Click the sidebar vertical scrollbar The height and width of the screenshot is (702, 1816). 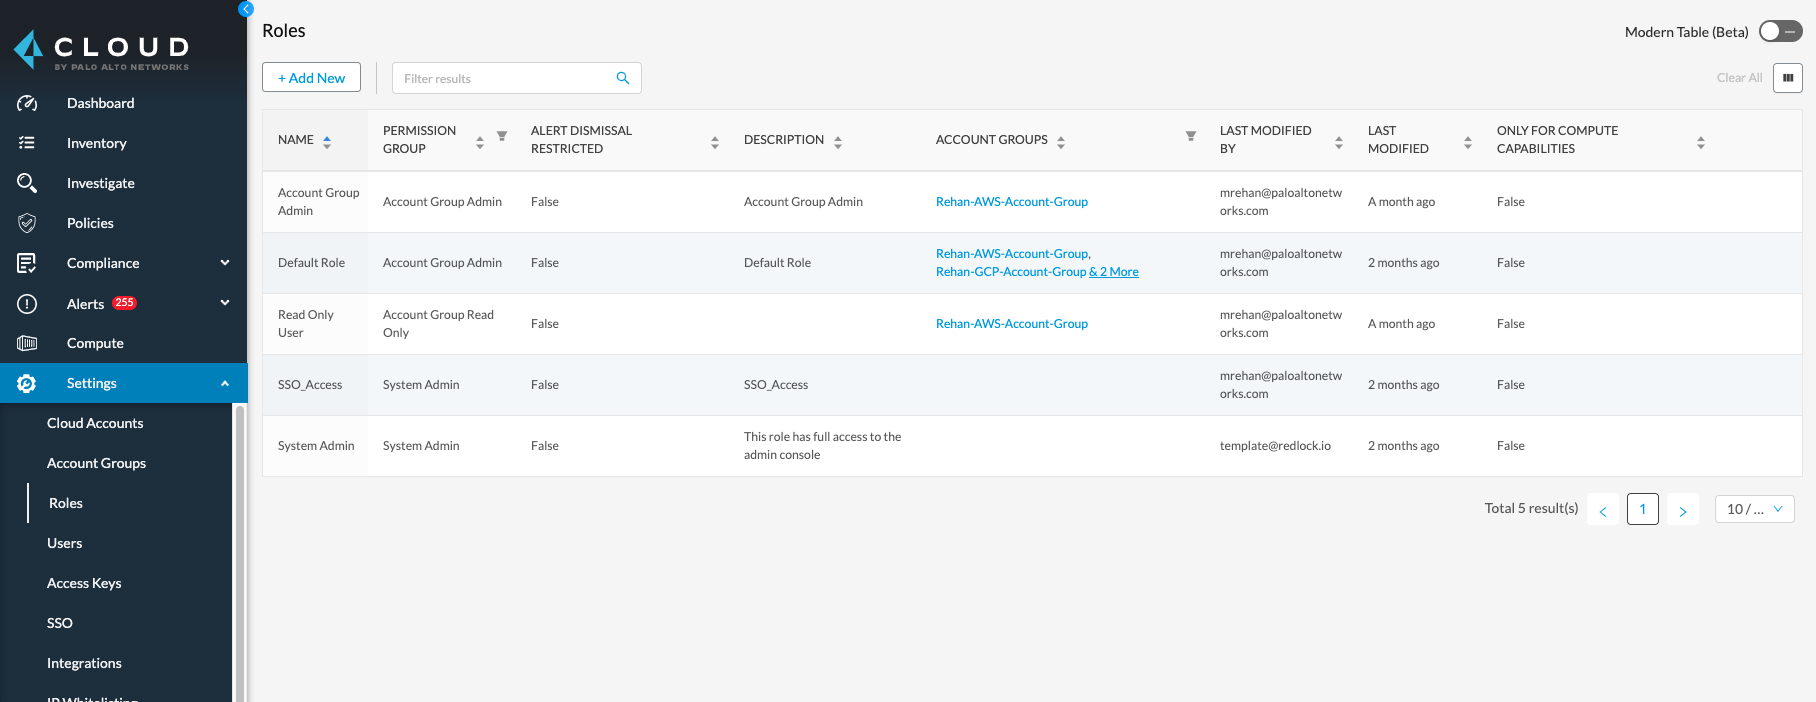click(x=239, y=550)
